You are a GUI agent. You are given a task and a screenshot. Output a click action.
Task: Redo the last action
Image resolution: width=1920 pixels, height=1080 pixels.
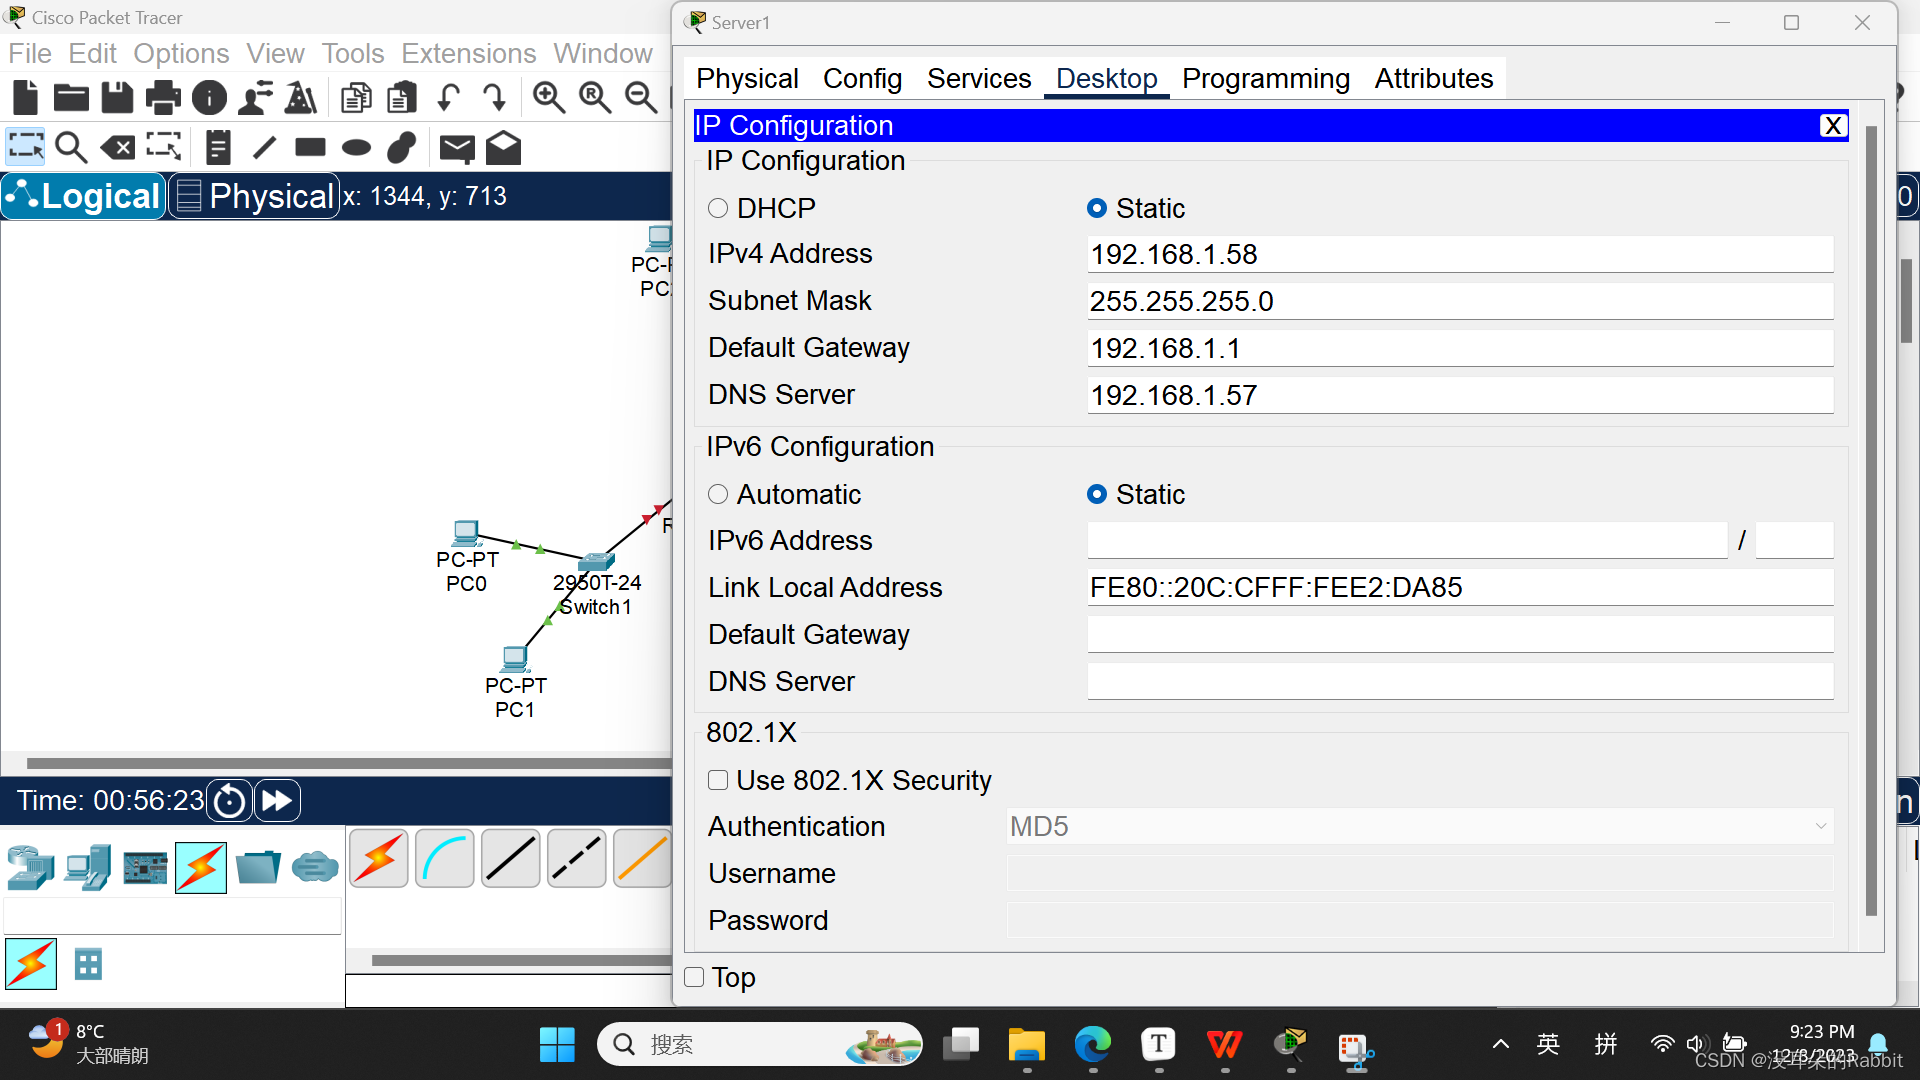click(494, 97)
